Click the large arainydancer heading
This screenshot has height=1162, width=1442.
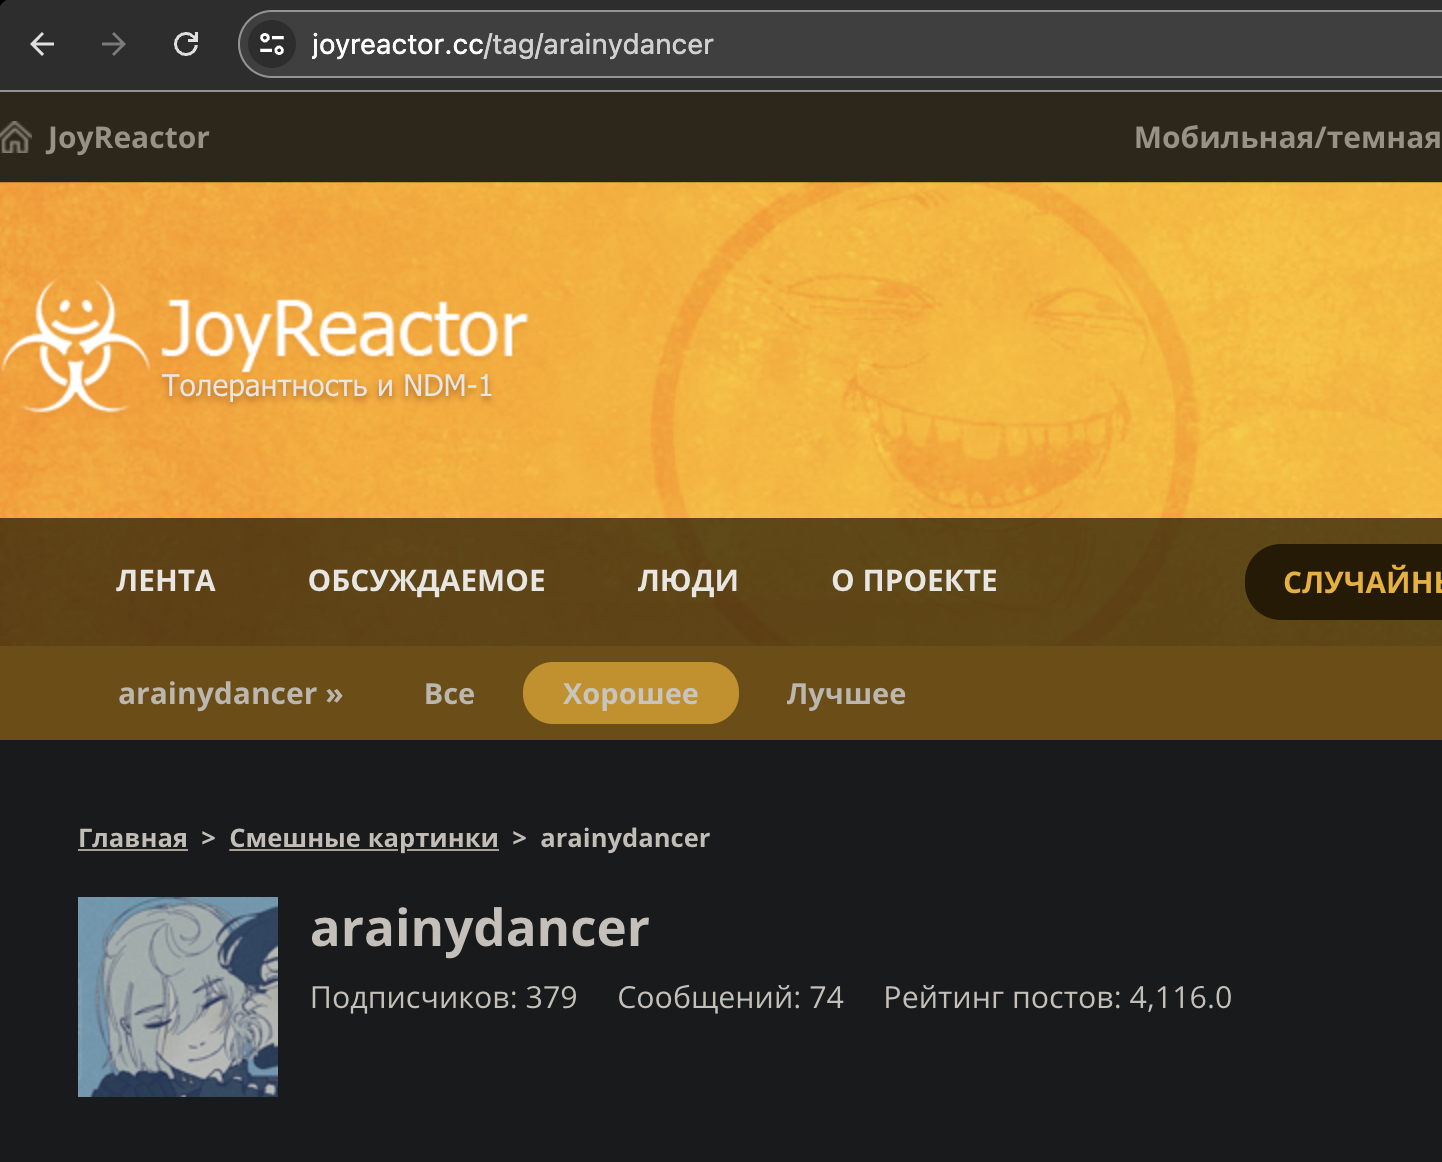click(x=480, y=928)
